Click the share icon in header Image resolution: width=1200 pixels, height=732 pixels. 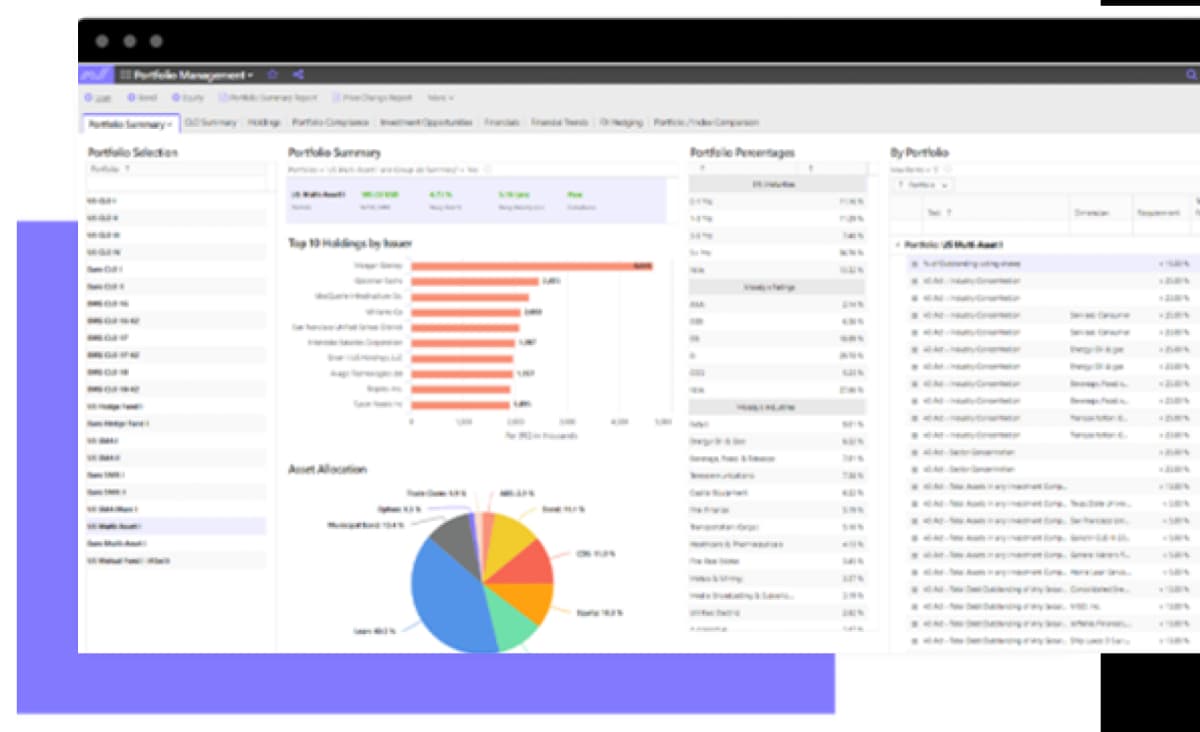(298, 75)
